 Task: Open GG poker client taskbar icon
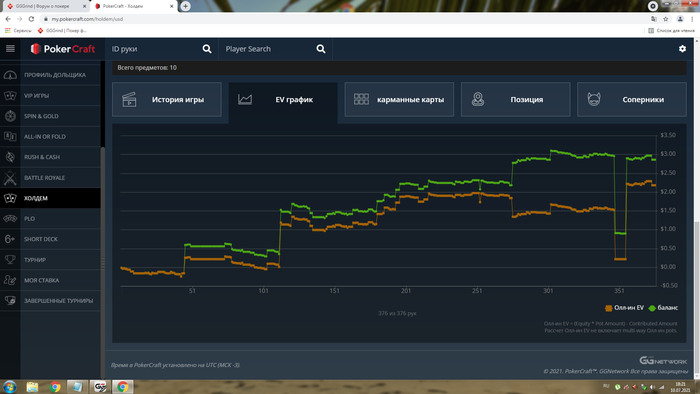pos(100,387)
